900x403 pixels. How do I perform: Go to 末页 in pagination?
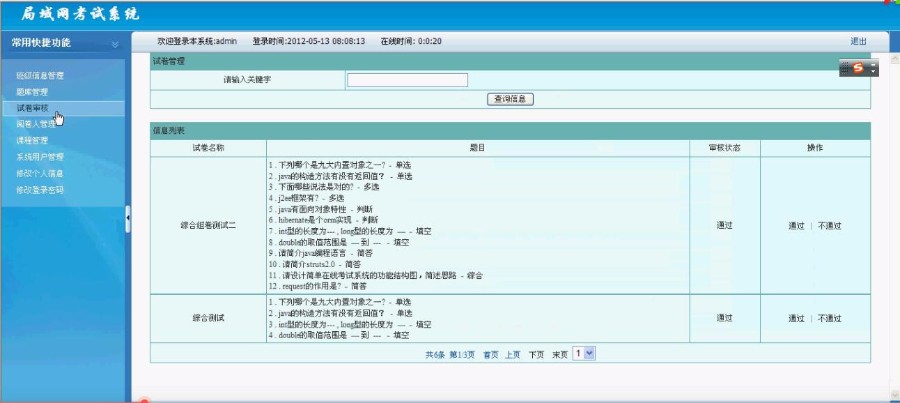point(560,355)
